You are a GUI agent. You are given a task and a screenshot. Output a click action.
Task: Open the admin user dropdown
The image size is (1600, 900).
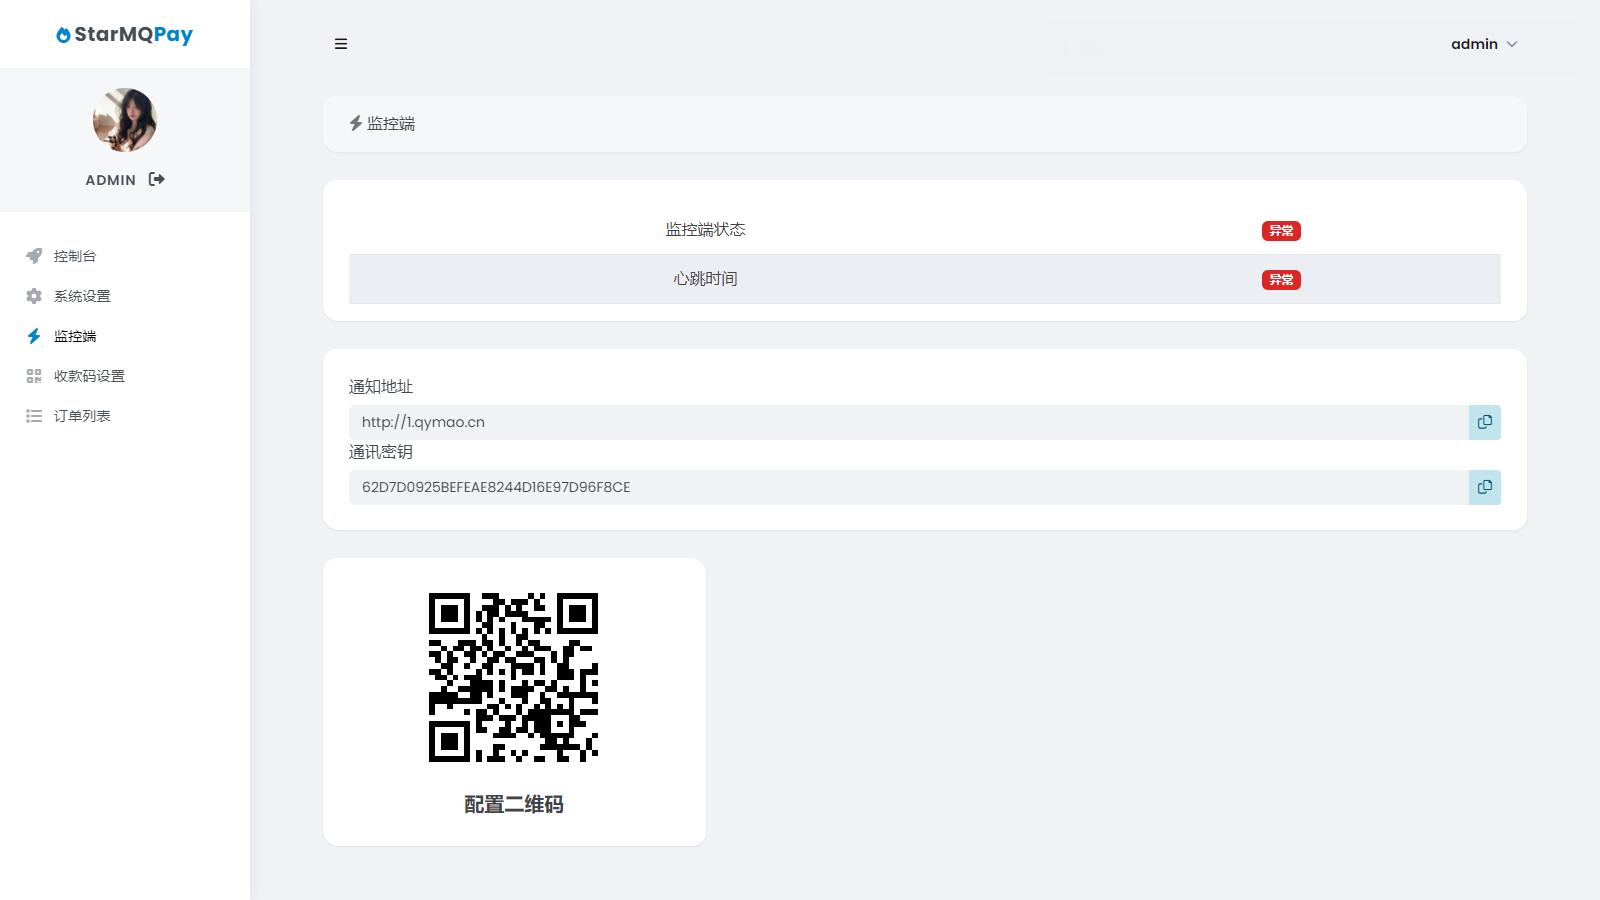(x=1484, y=44)
